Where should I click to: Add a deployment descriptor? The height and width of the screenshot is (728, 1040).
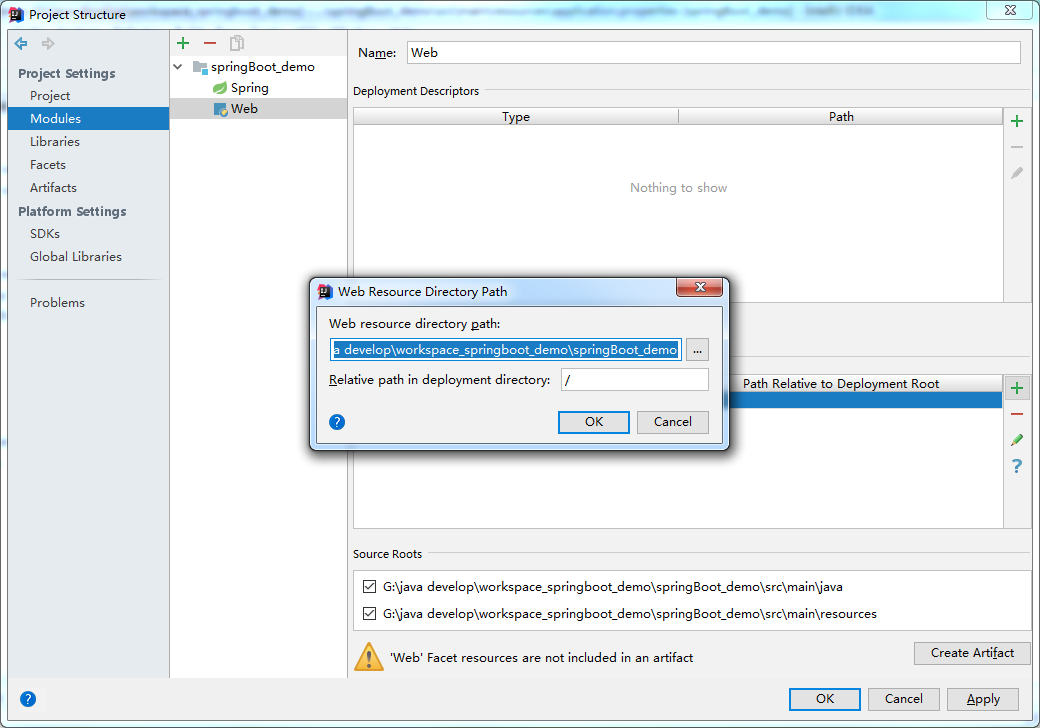pos(1017,121)
